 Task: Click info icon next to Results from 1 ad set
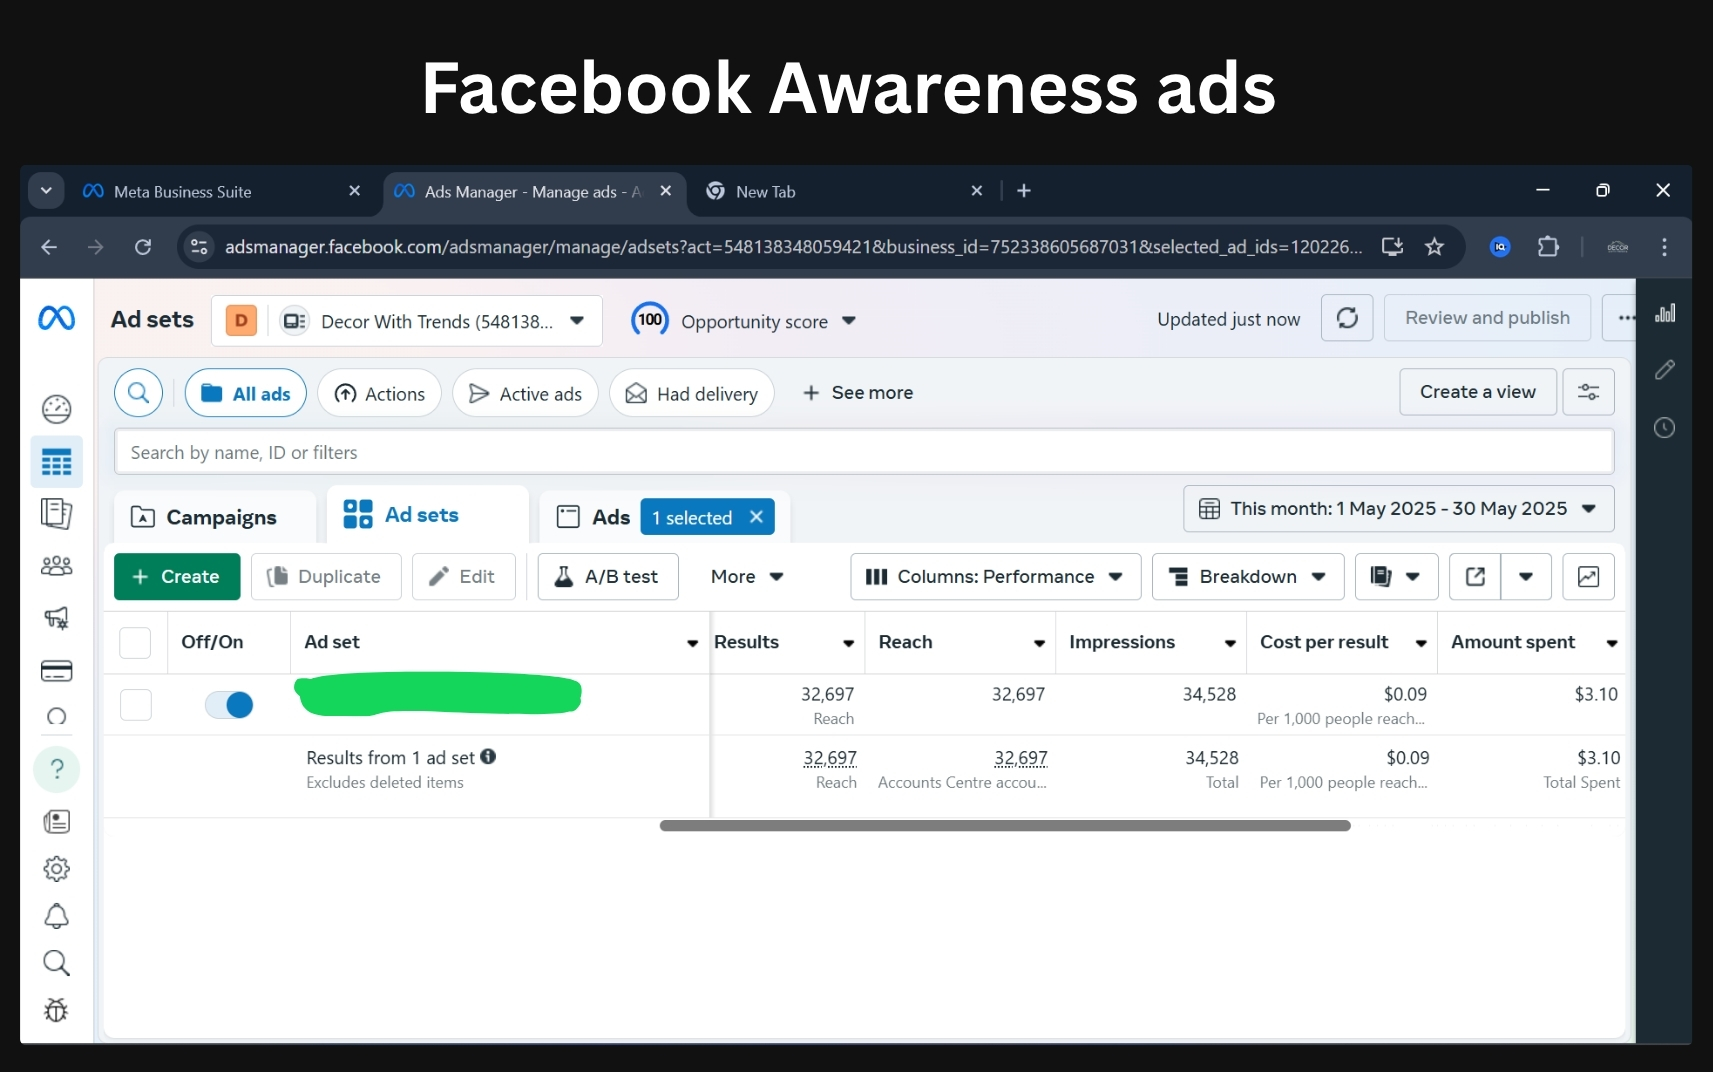coord(488,757)
